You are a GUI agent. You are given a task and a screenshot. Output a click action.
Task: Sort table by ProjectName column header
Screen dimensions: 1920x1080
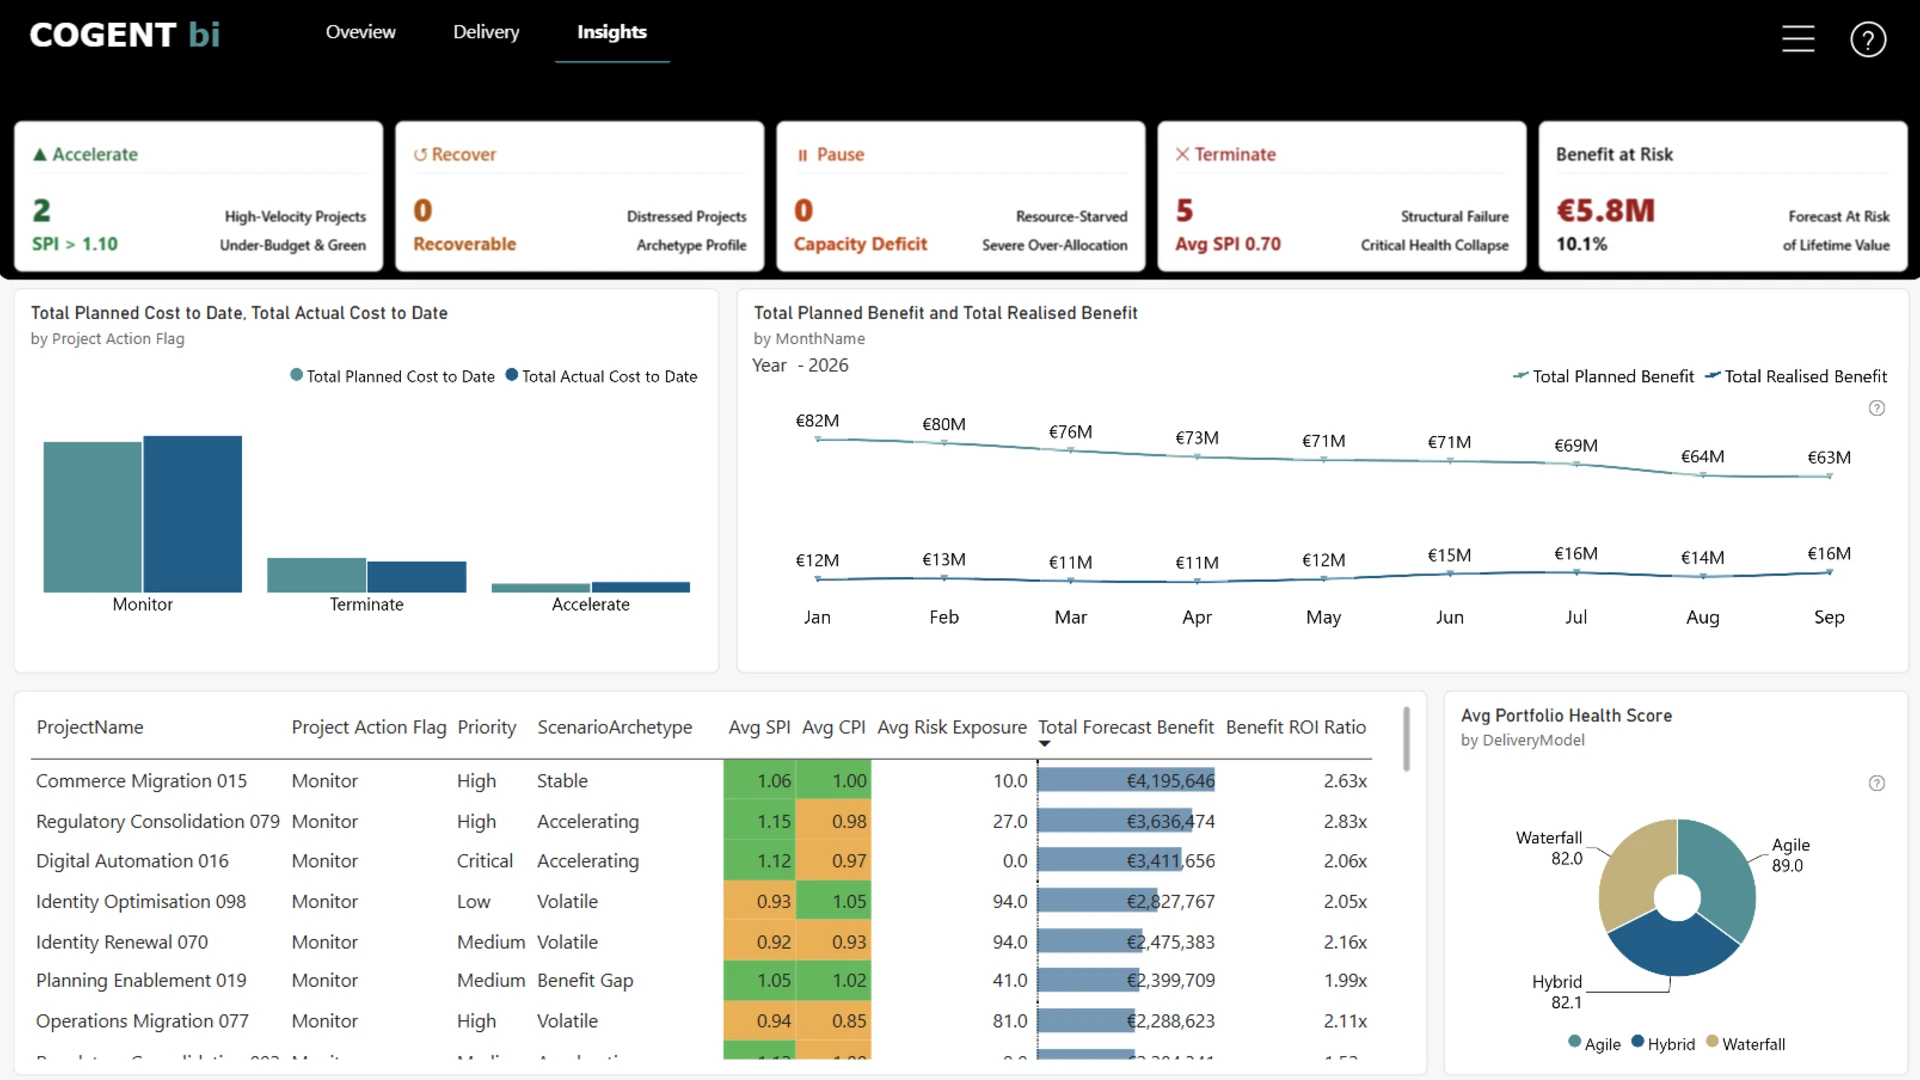coord(90,727)
